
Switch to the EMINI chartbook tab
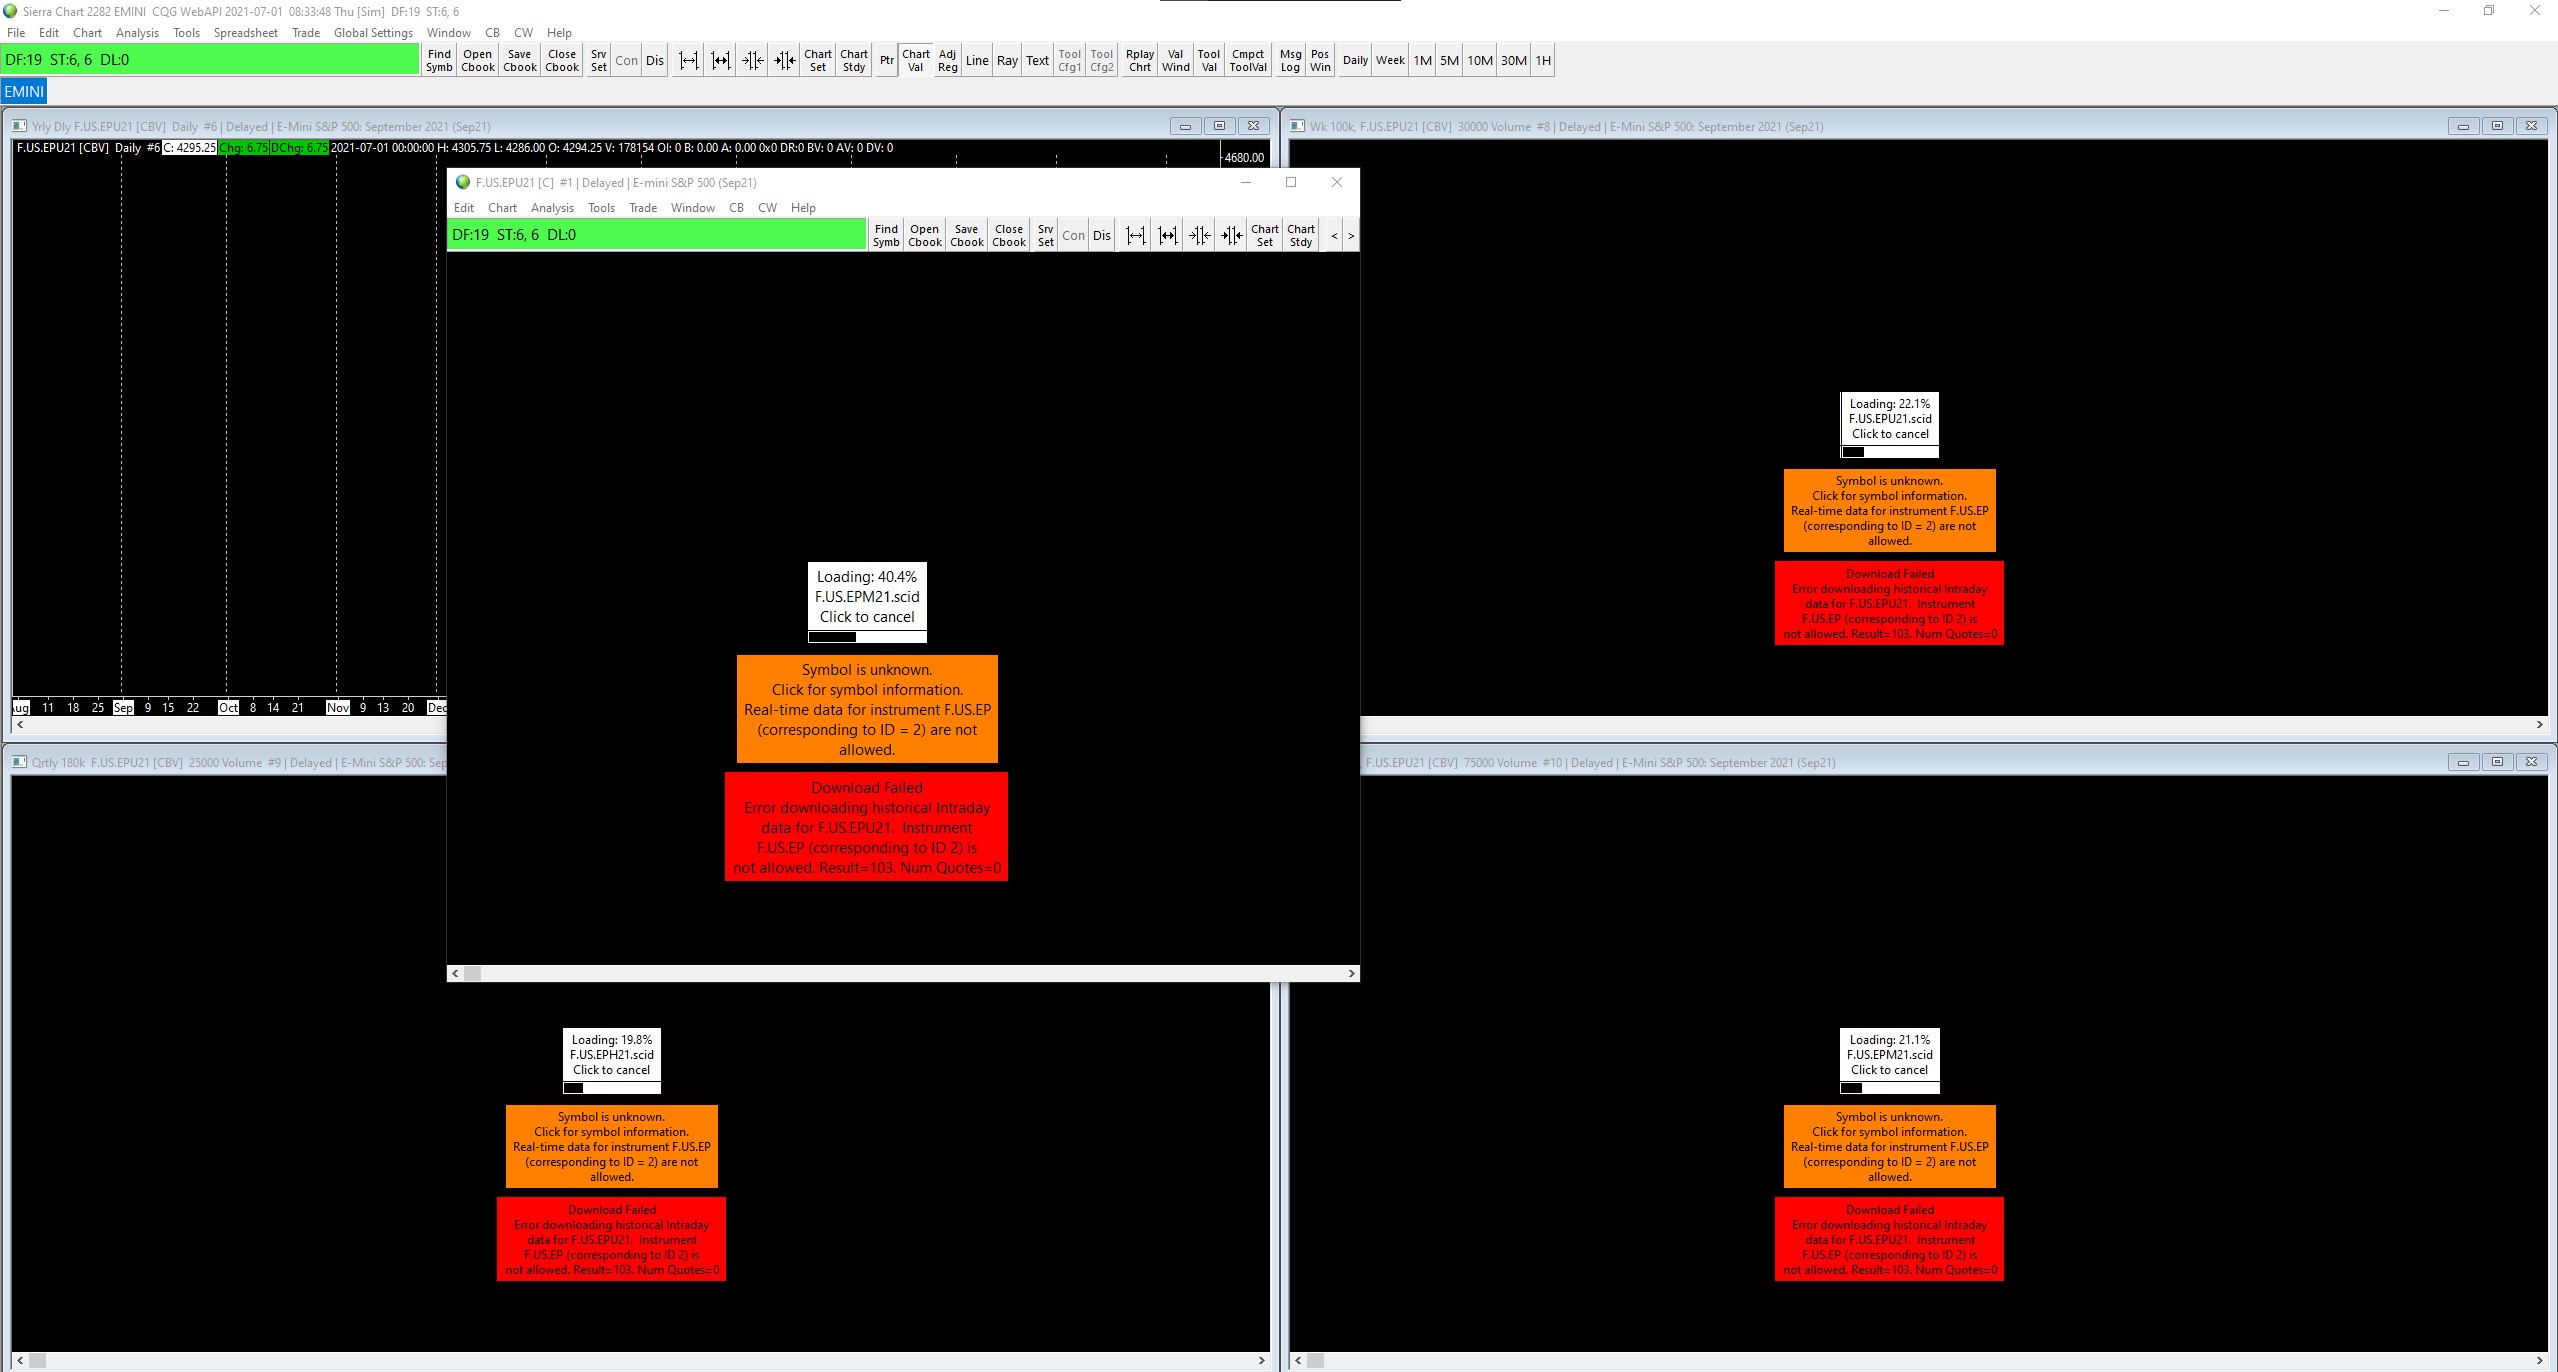[24, 92]
